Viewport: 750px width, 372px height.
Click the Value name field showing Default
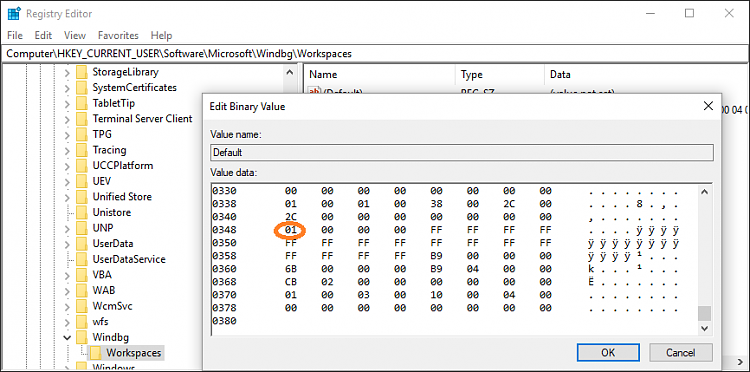coord(462,153)
